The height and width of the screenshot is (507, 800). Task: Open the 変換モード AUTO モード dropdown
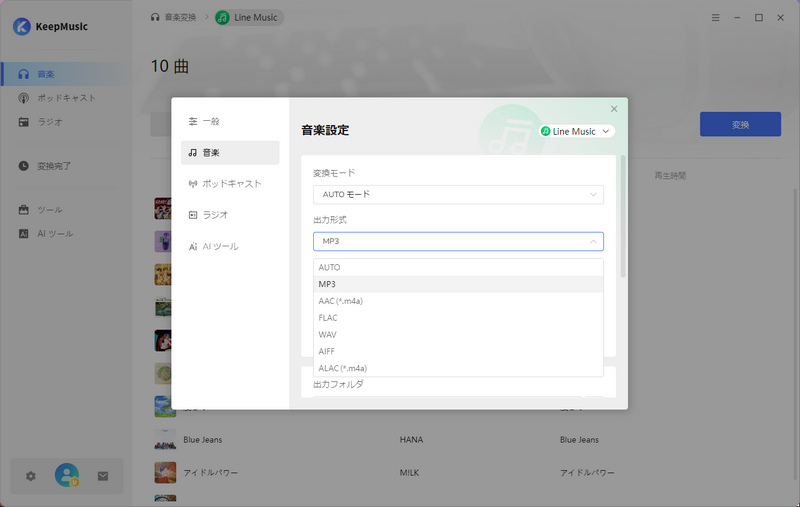pos(458,194)
